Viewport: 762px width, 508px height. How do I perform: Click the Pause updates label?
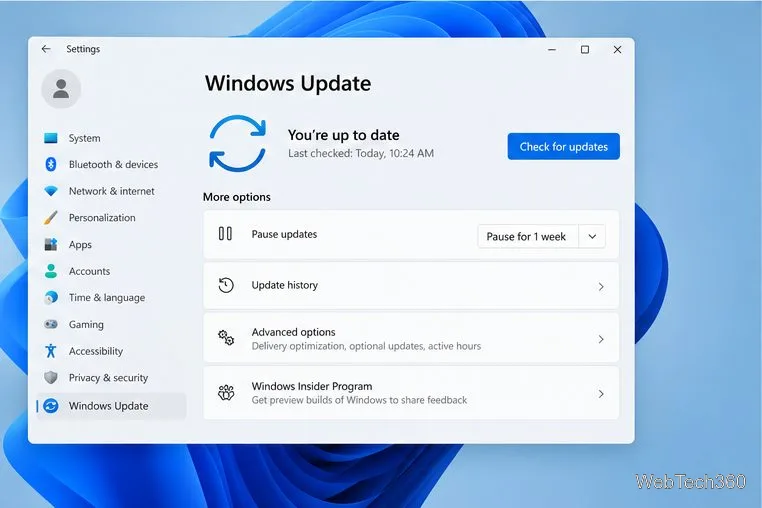(284, 234)
